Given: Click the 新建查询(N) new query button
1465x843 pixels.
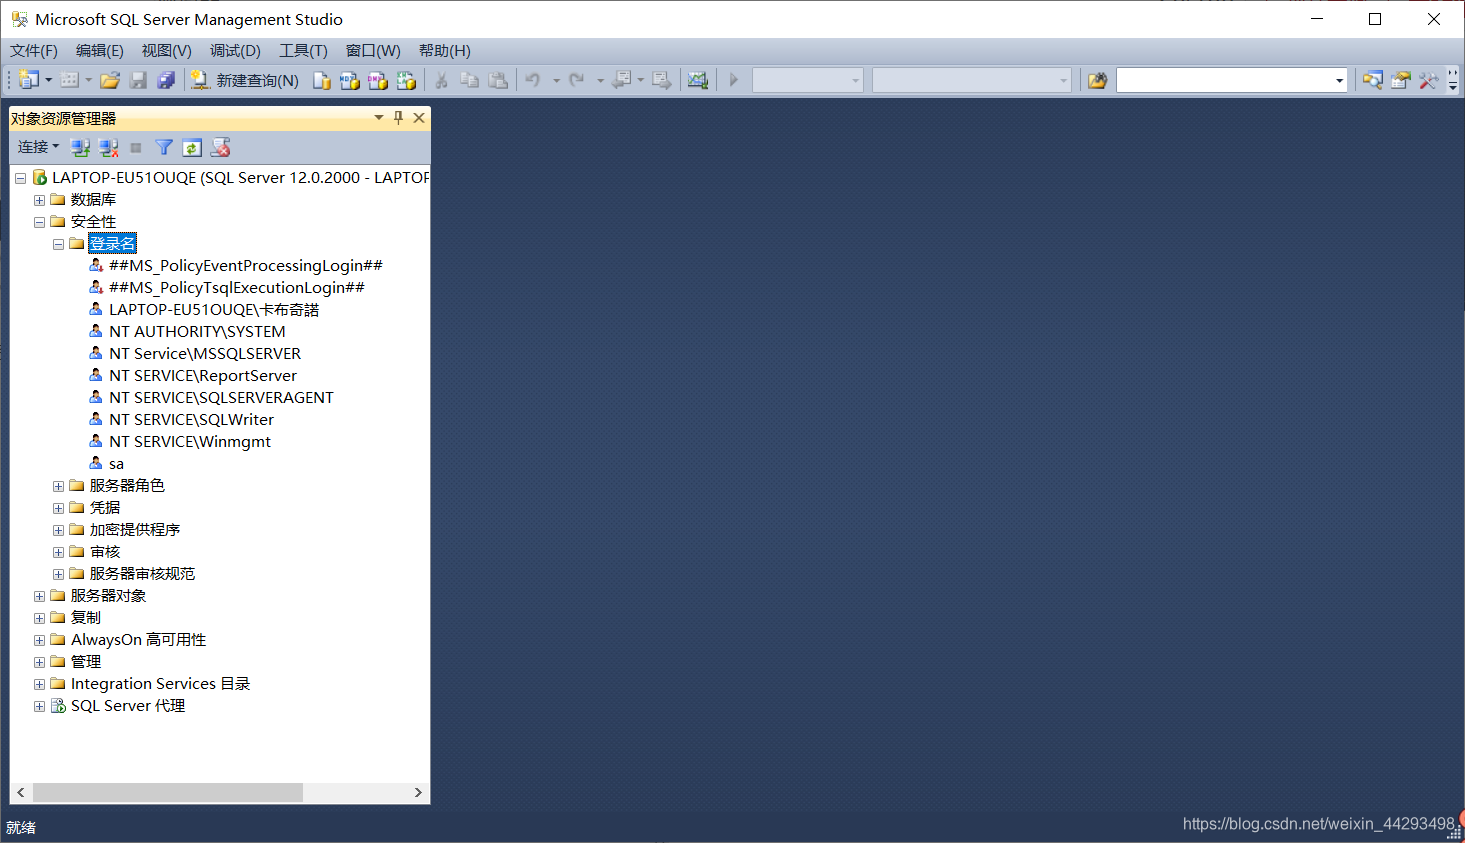Looking at the screenshot, I should click(x=245, y=80).
